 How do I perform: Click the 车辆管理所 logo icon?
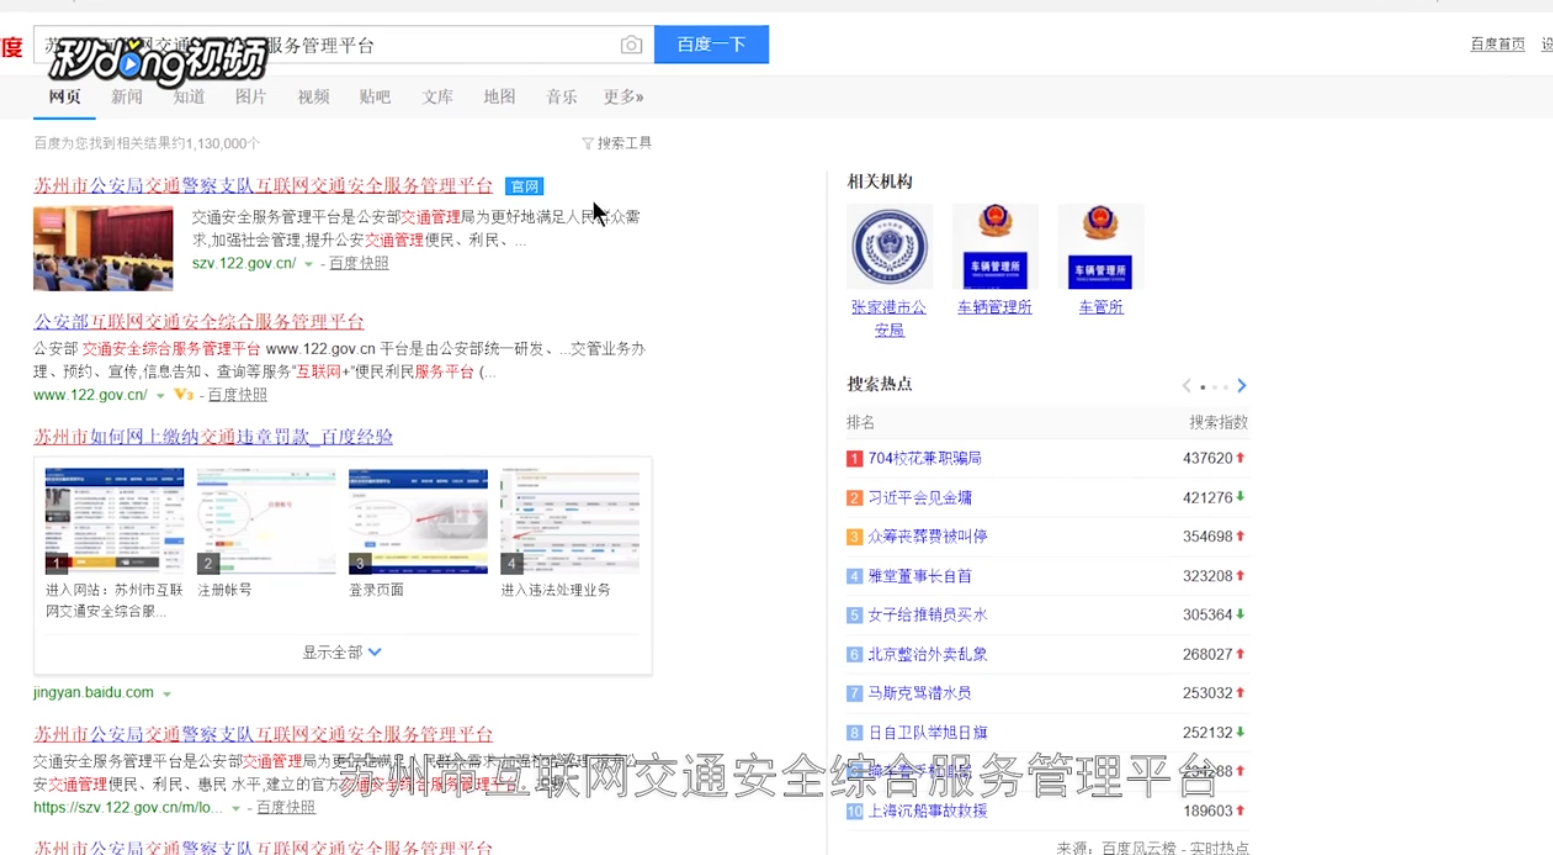click(995, 247)
